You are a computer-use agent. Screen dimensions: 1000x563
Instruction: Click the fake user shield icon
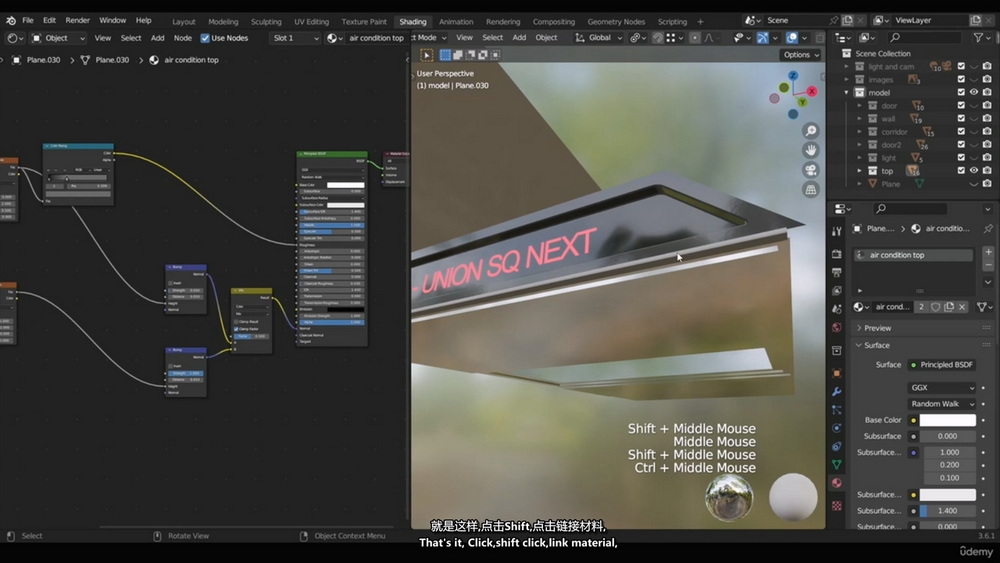click(936, 307)
